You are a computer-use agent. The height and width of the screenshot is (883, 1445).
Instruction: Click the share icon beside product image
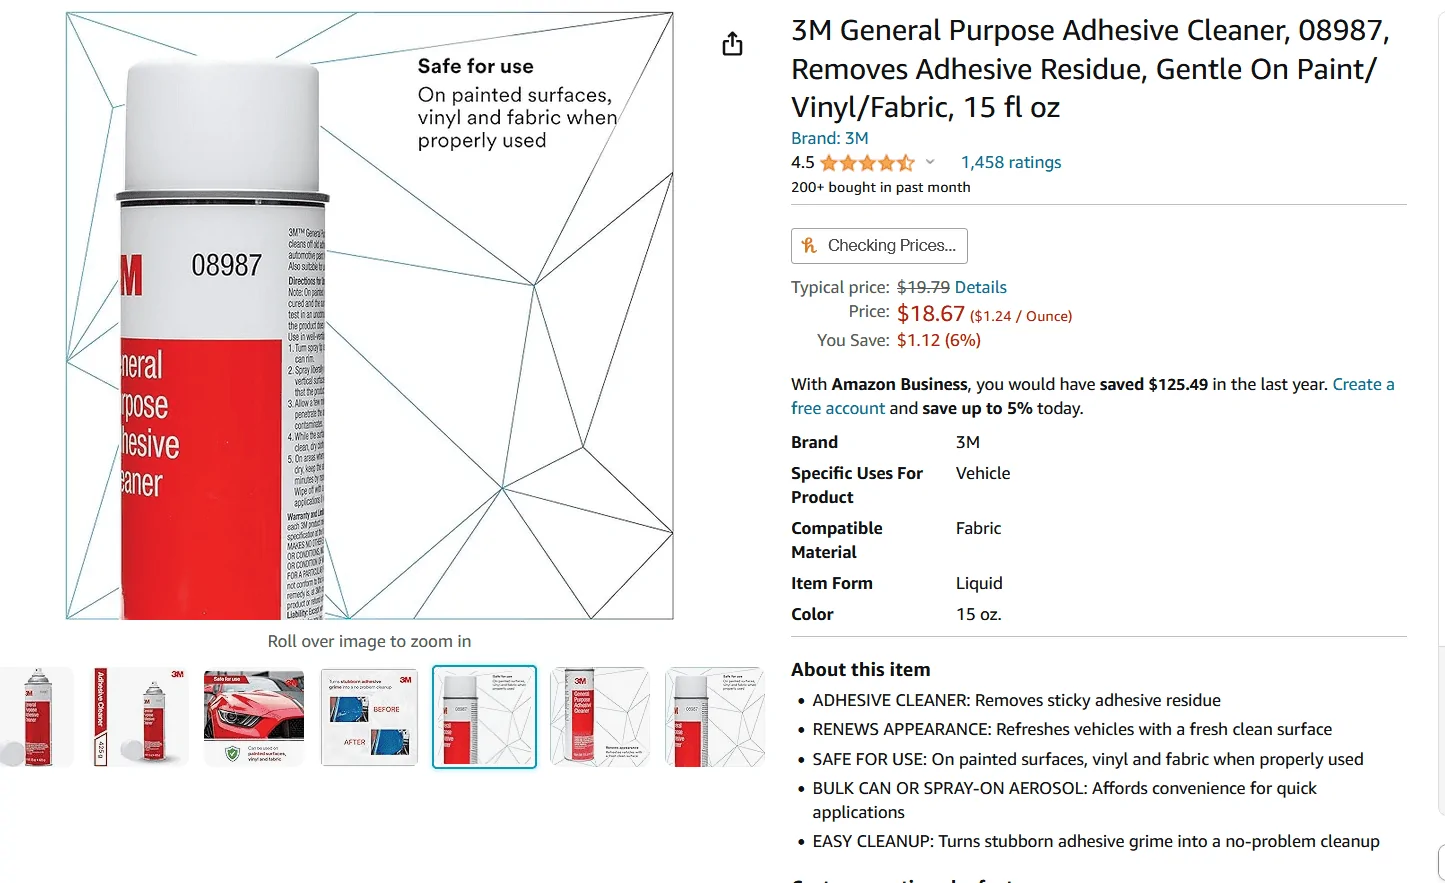732,44
